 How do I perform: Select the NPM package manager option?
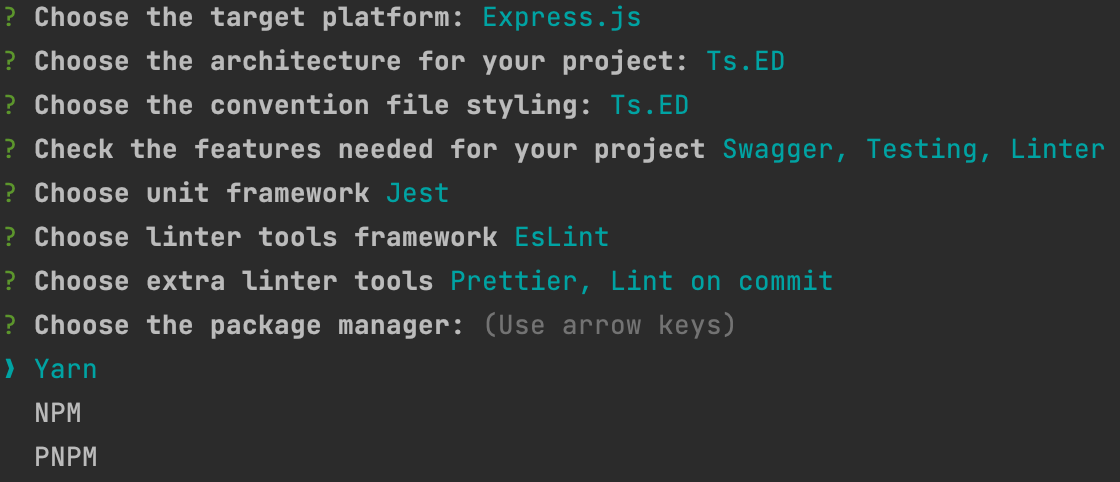[58, 413]
